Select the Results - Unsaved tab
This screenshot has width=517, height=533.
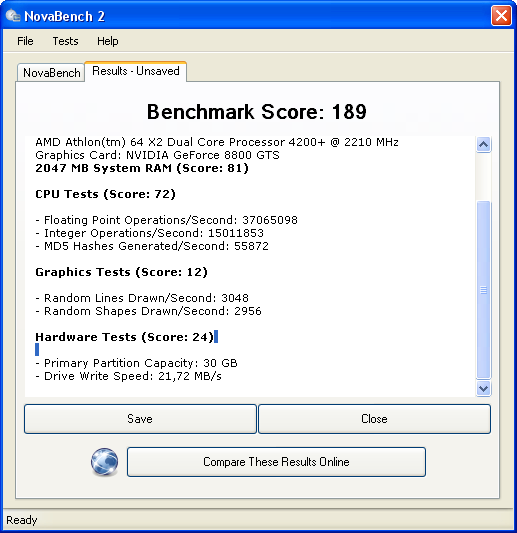pyautogui.click(x=136, y=71)
